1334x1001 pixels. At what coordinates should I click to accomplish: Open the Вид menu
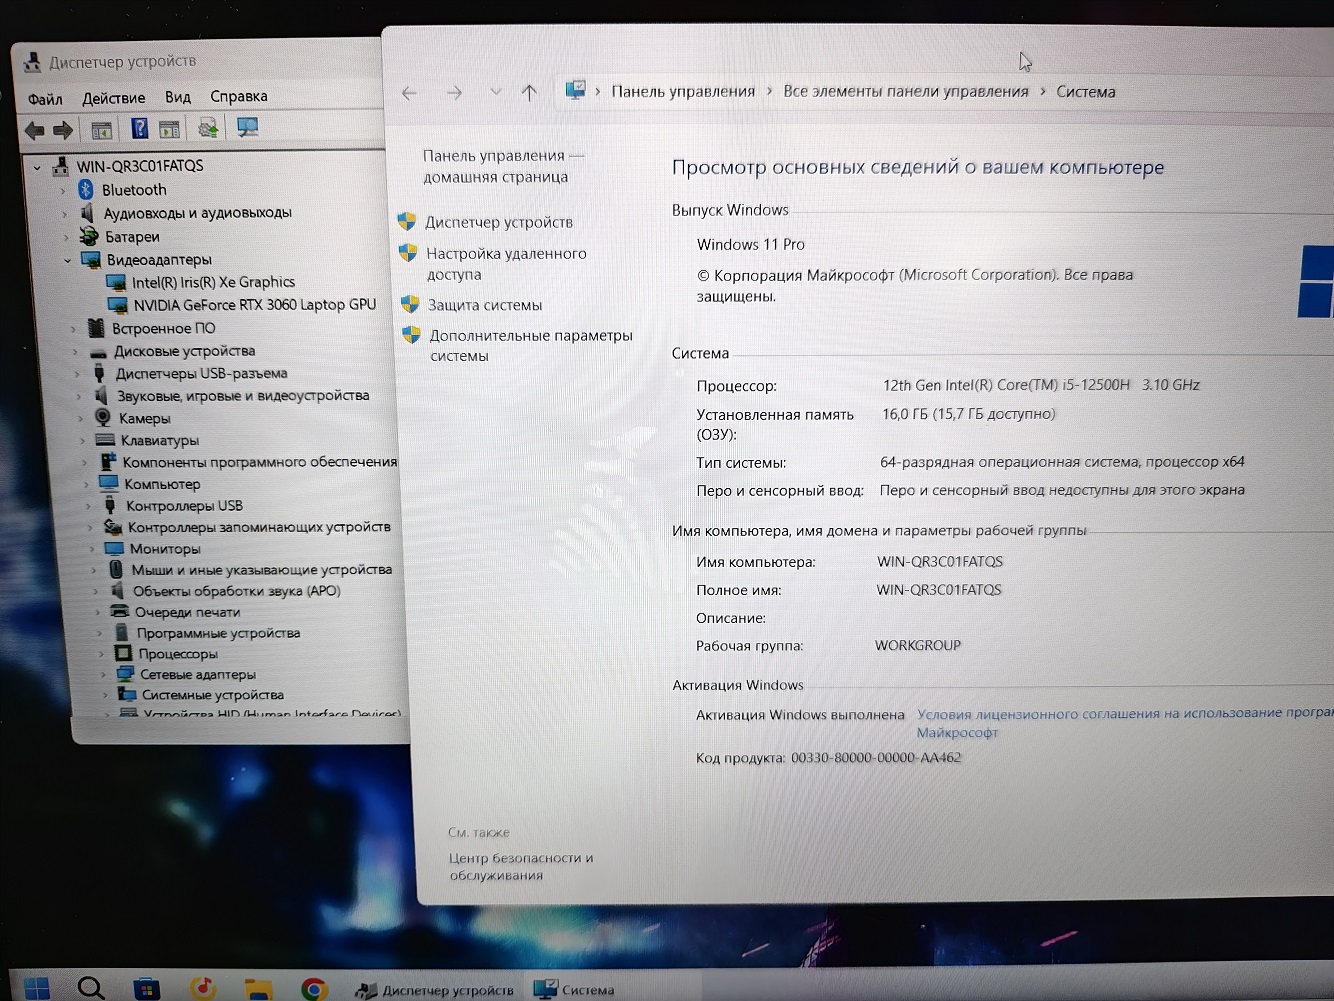click(178, 97)
